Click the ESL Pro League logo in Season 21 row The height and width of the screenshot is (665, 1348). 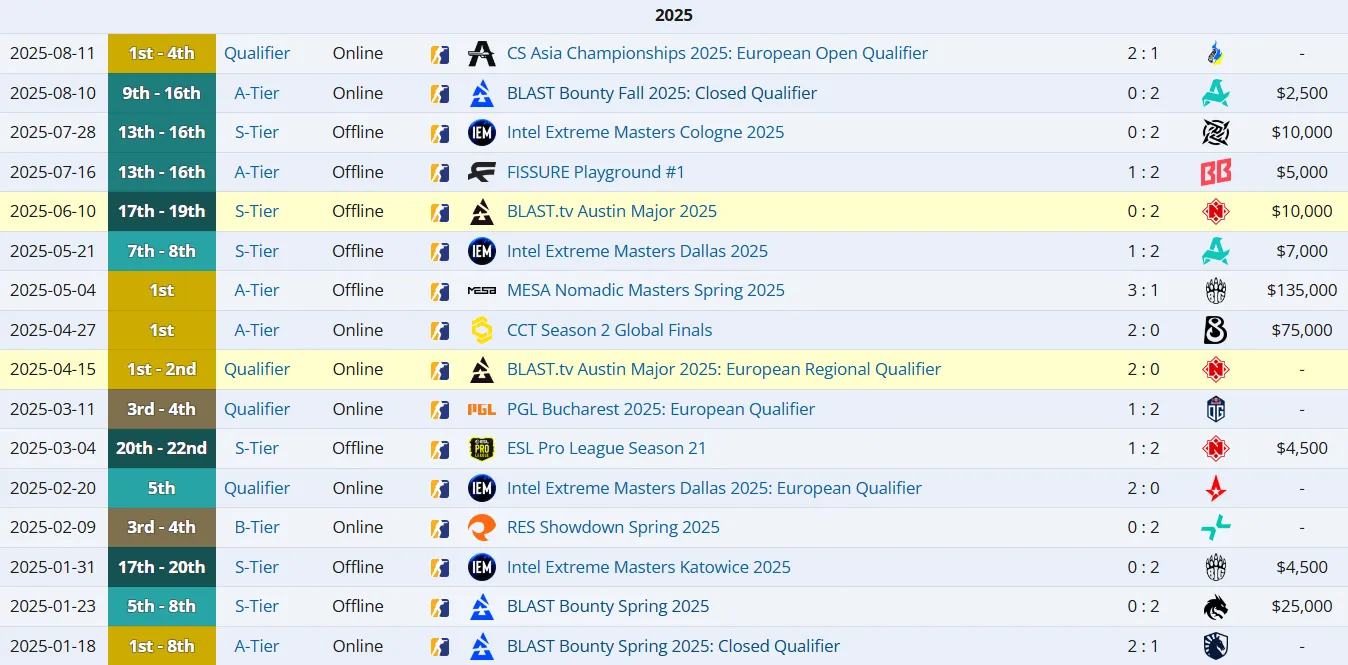click(x=482, y=448)
